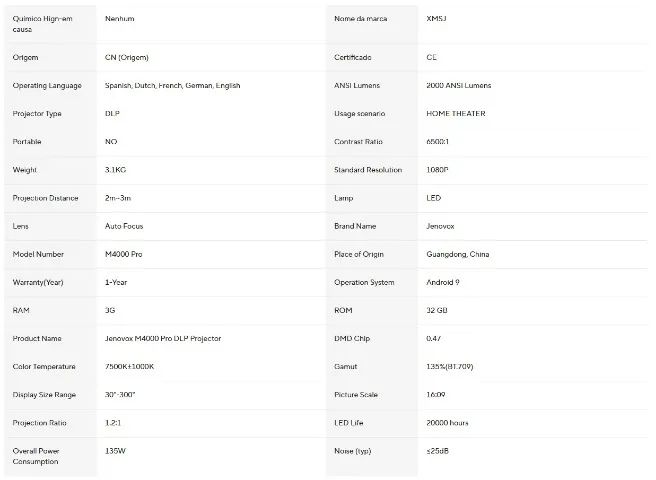
Task: Click the '32 GB' ROM value
Action: coord(437,311)
